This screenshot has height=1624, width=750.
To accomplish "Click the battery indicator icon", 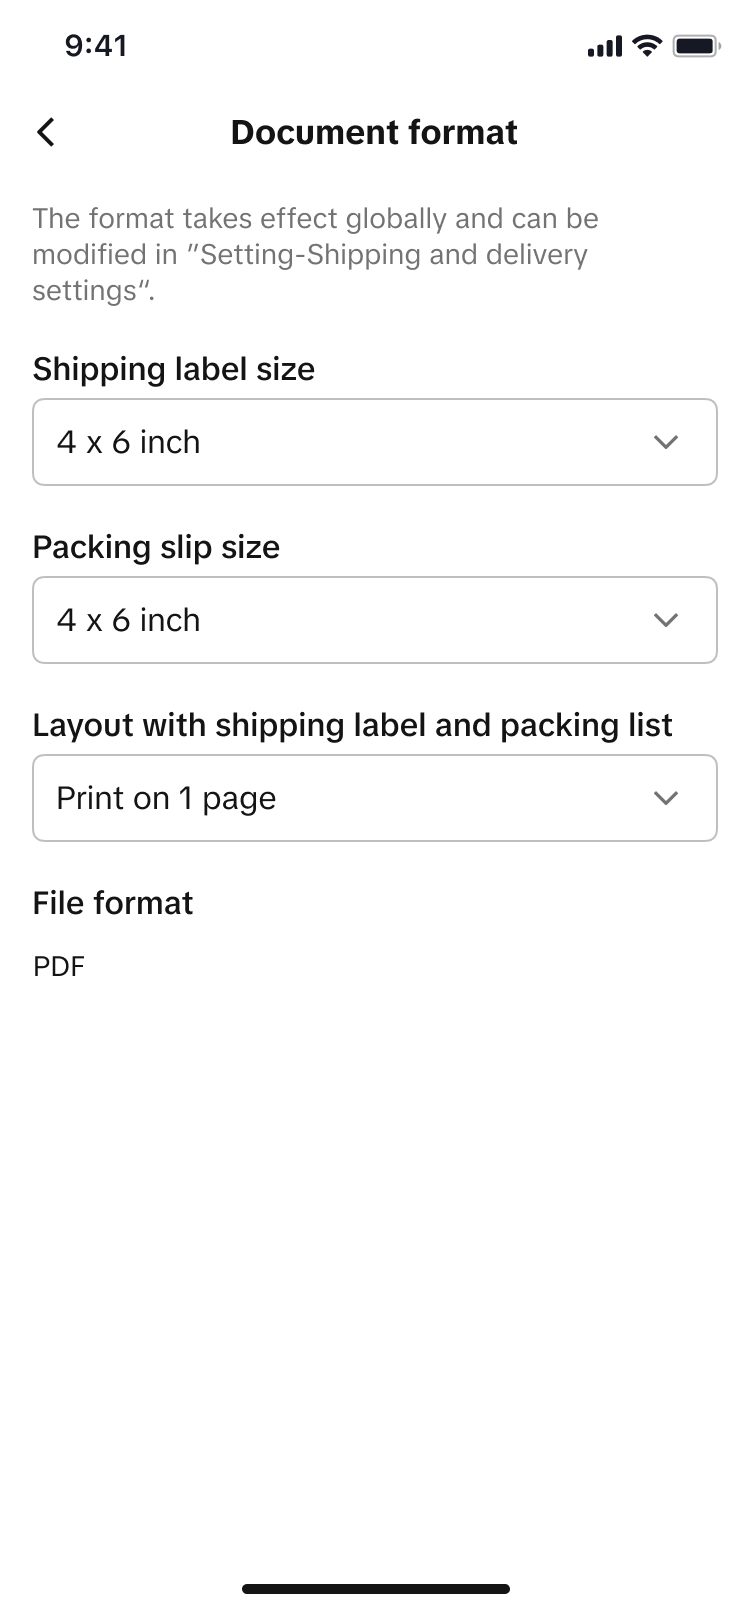I will point(696,46).
